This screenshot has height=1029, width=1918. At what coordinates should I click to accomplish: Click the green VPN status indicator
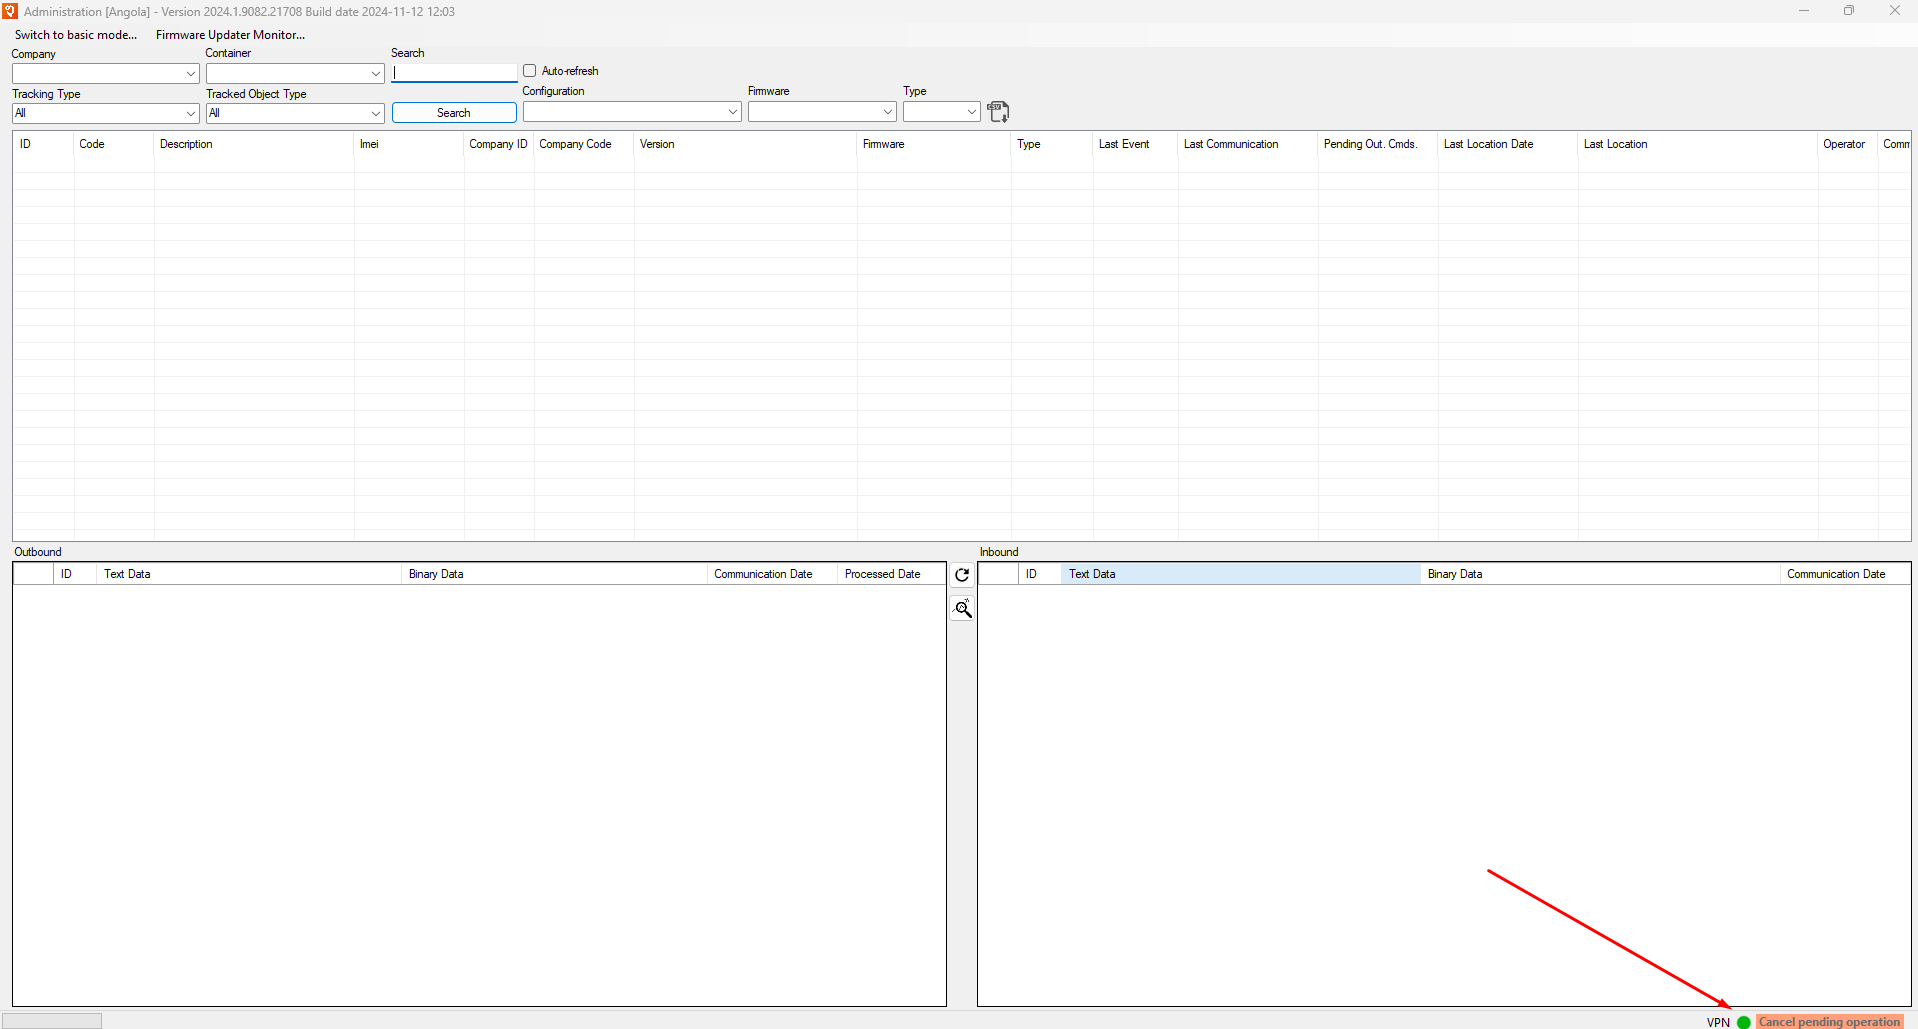[x=1744, y=1022]
